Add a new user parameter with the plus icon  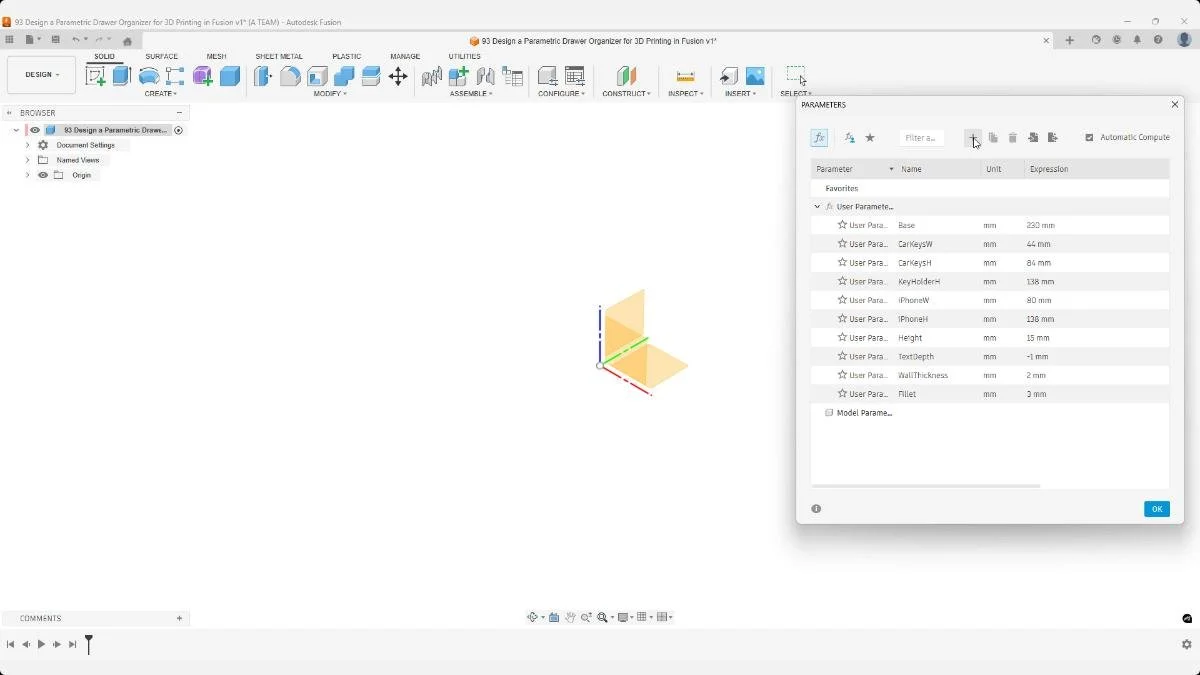pos(973,138)
